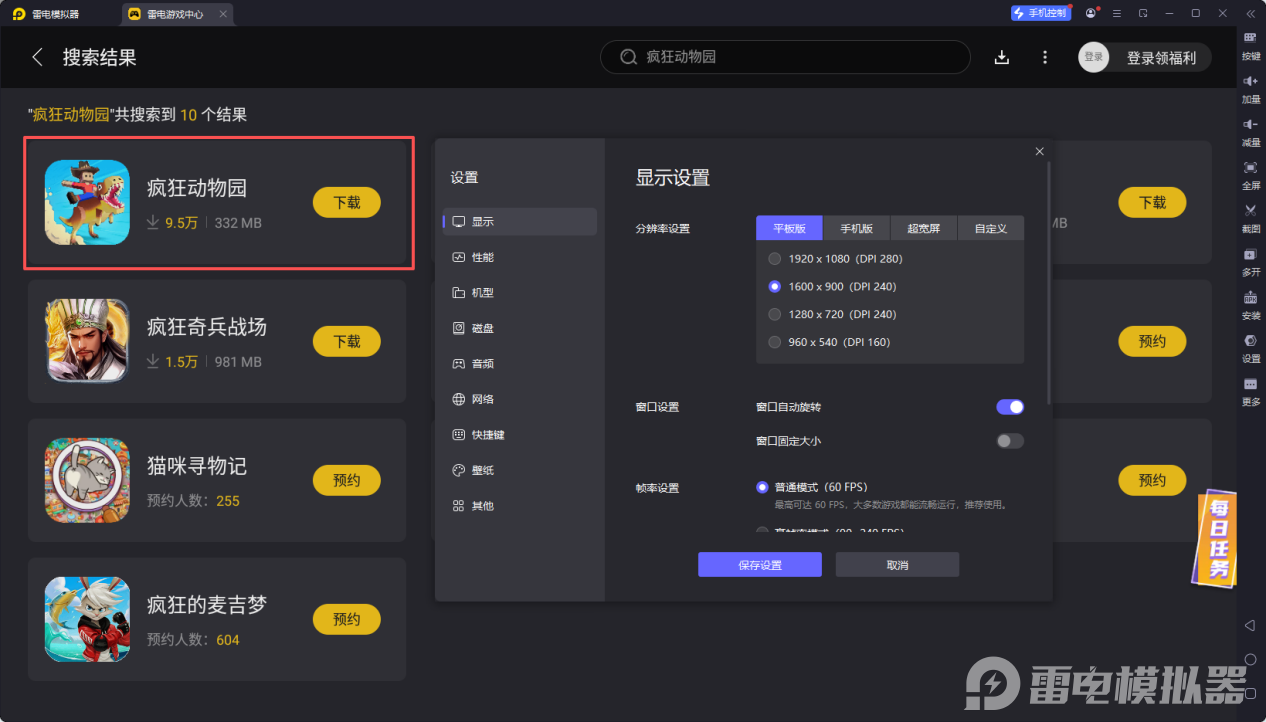Close the 雷电游戏中心 tab
The image size is (1266, 722).
coord(222,14)
